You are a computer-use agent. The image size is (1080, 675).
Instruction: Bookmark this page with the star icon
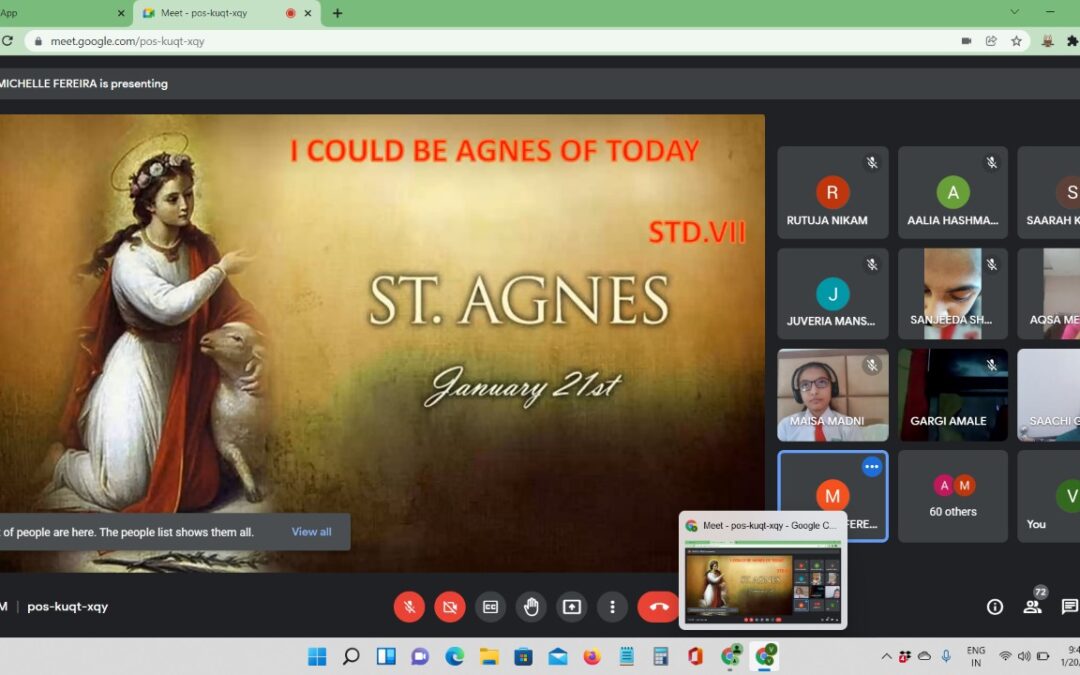[1016, 41]
